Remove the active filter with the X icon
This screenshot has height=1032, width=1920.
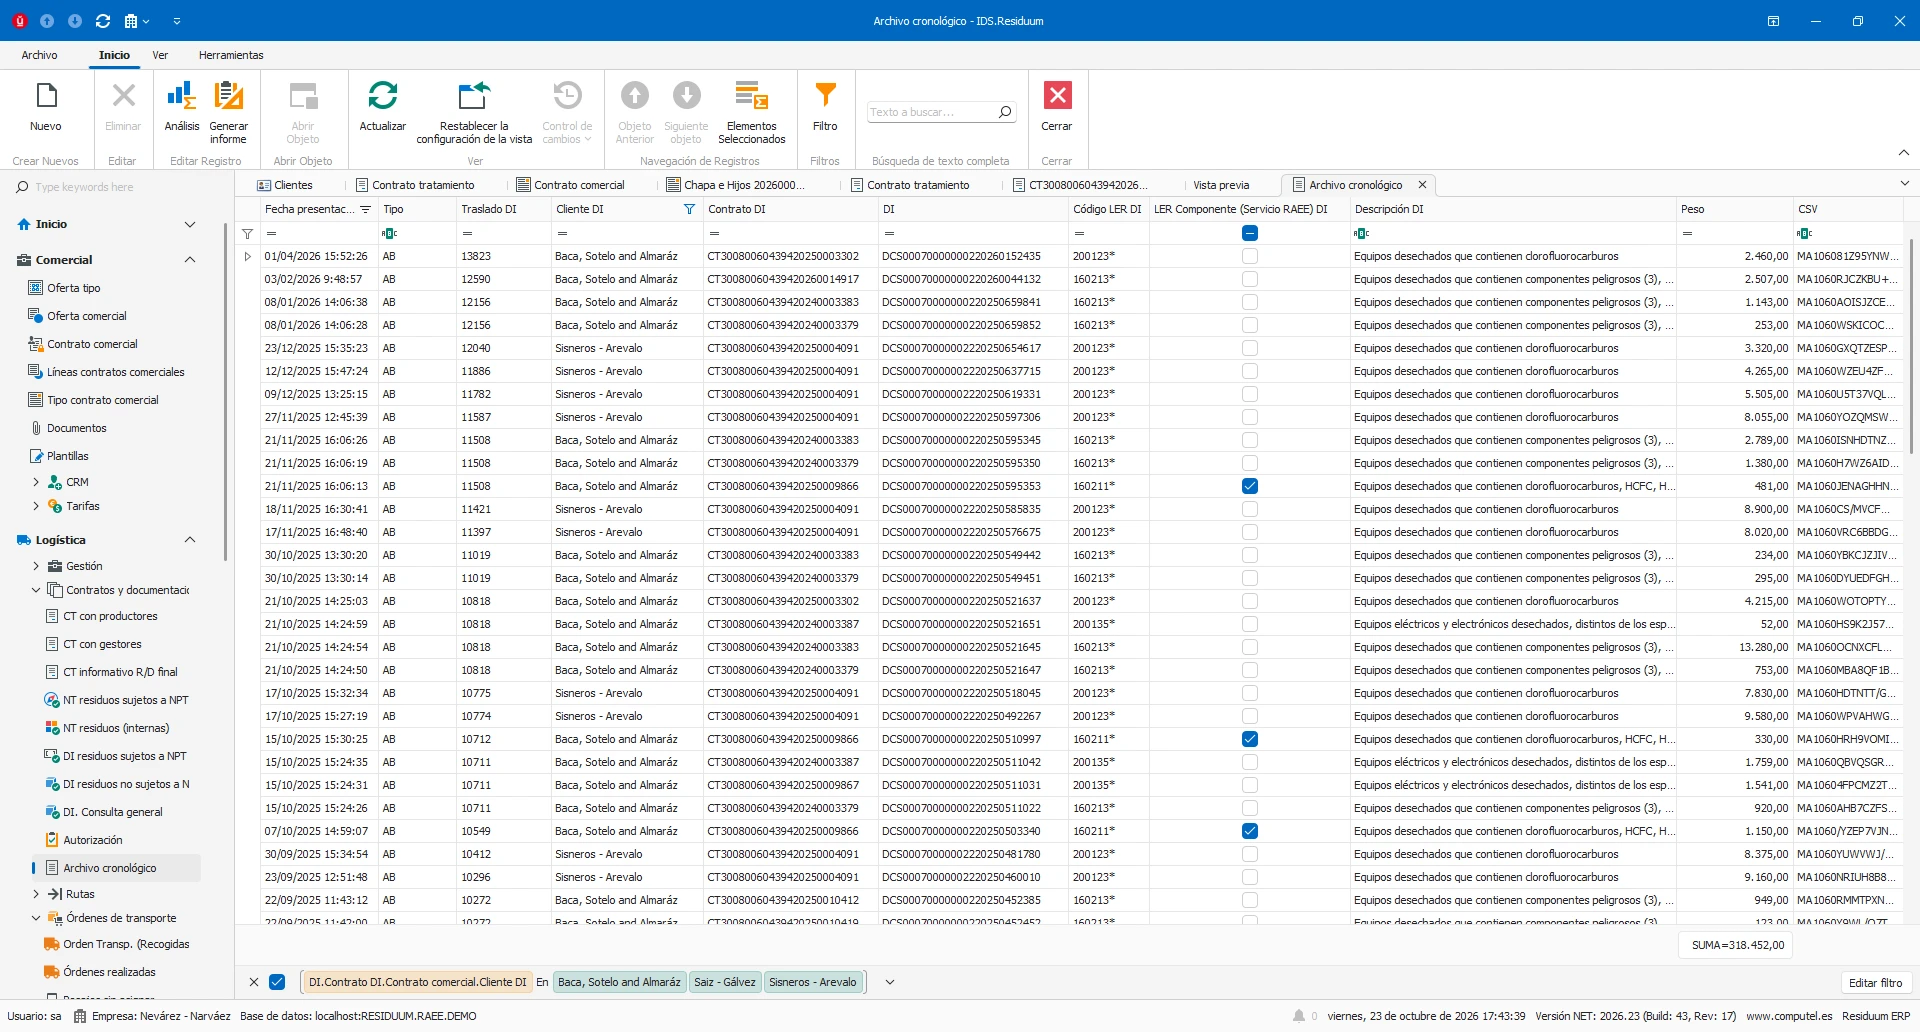pos(254,982)
